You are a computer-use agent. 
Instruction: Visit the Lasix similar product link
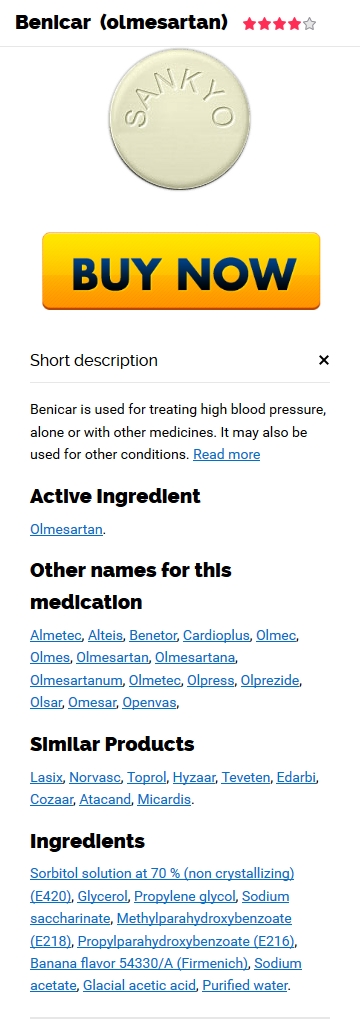tap(46, 777)
